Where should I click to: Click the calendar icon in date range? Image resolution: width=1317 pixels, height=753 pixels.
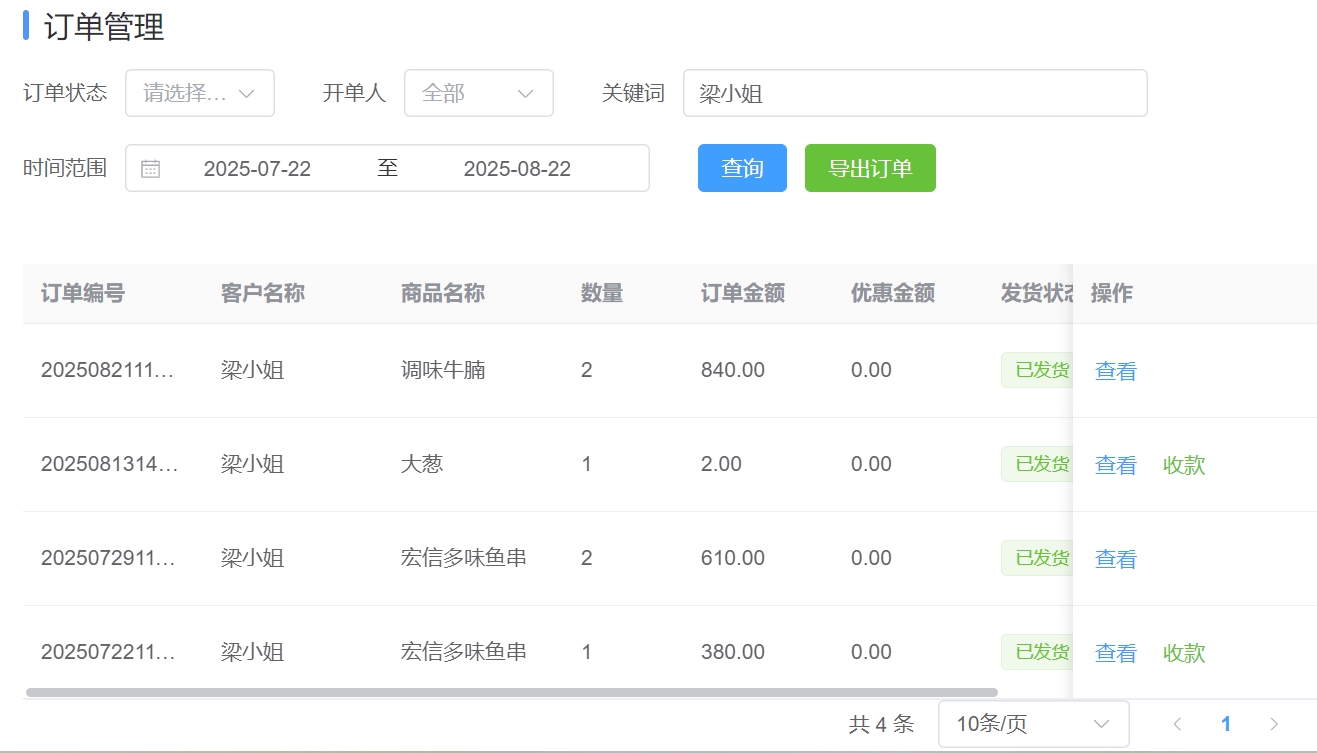tap(150, 169)
